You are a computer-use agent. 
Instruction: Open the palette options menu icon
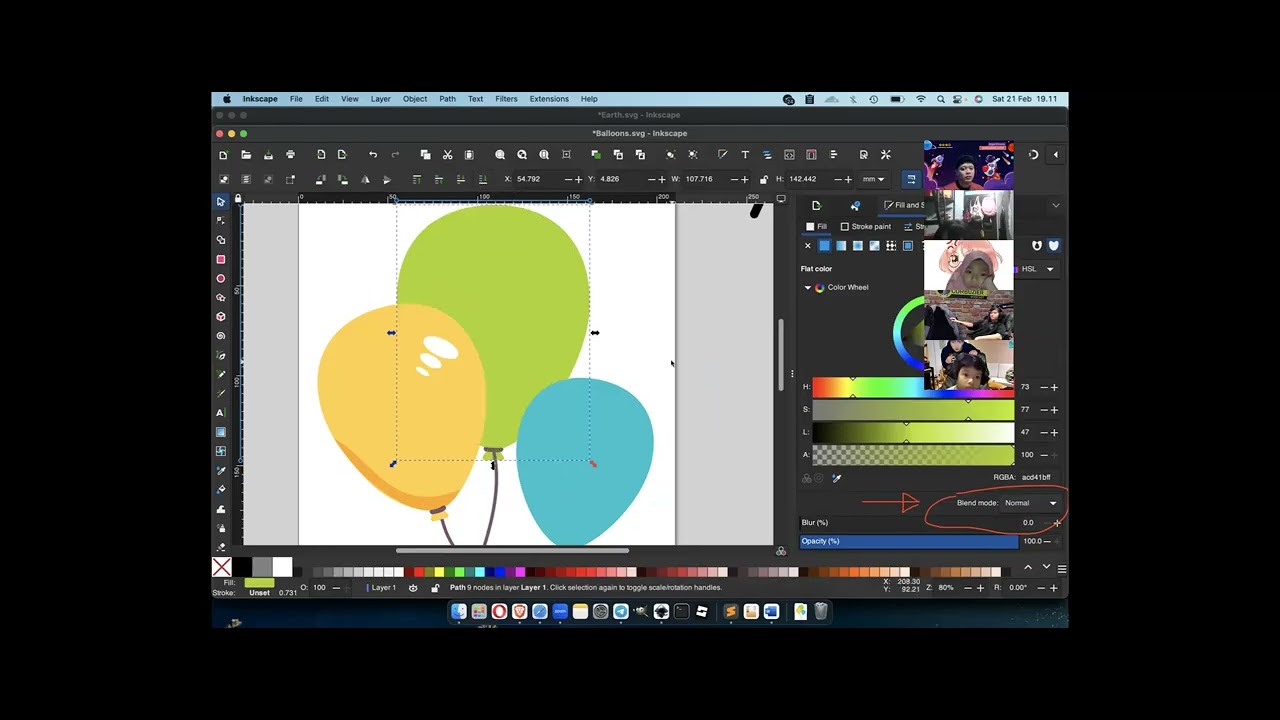1062,569
